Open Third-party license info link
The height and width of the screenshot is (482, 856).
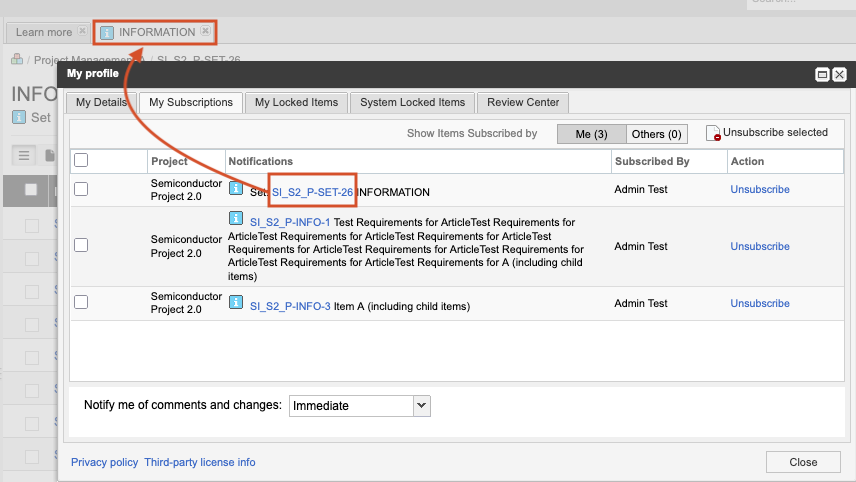click(200, 462)
